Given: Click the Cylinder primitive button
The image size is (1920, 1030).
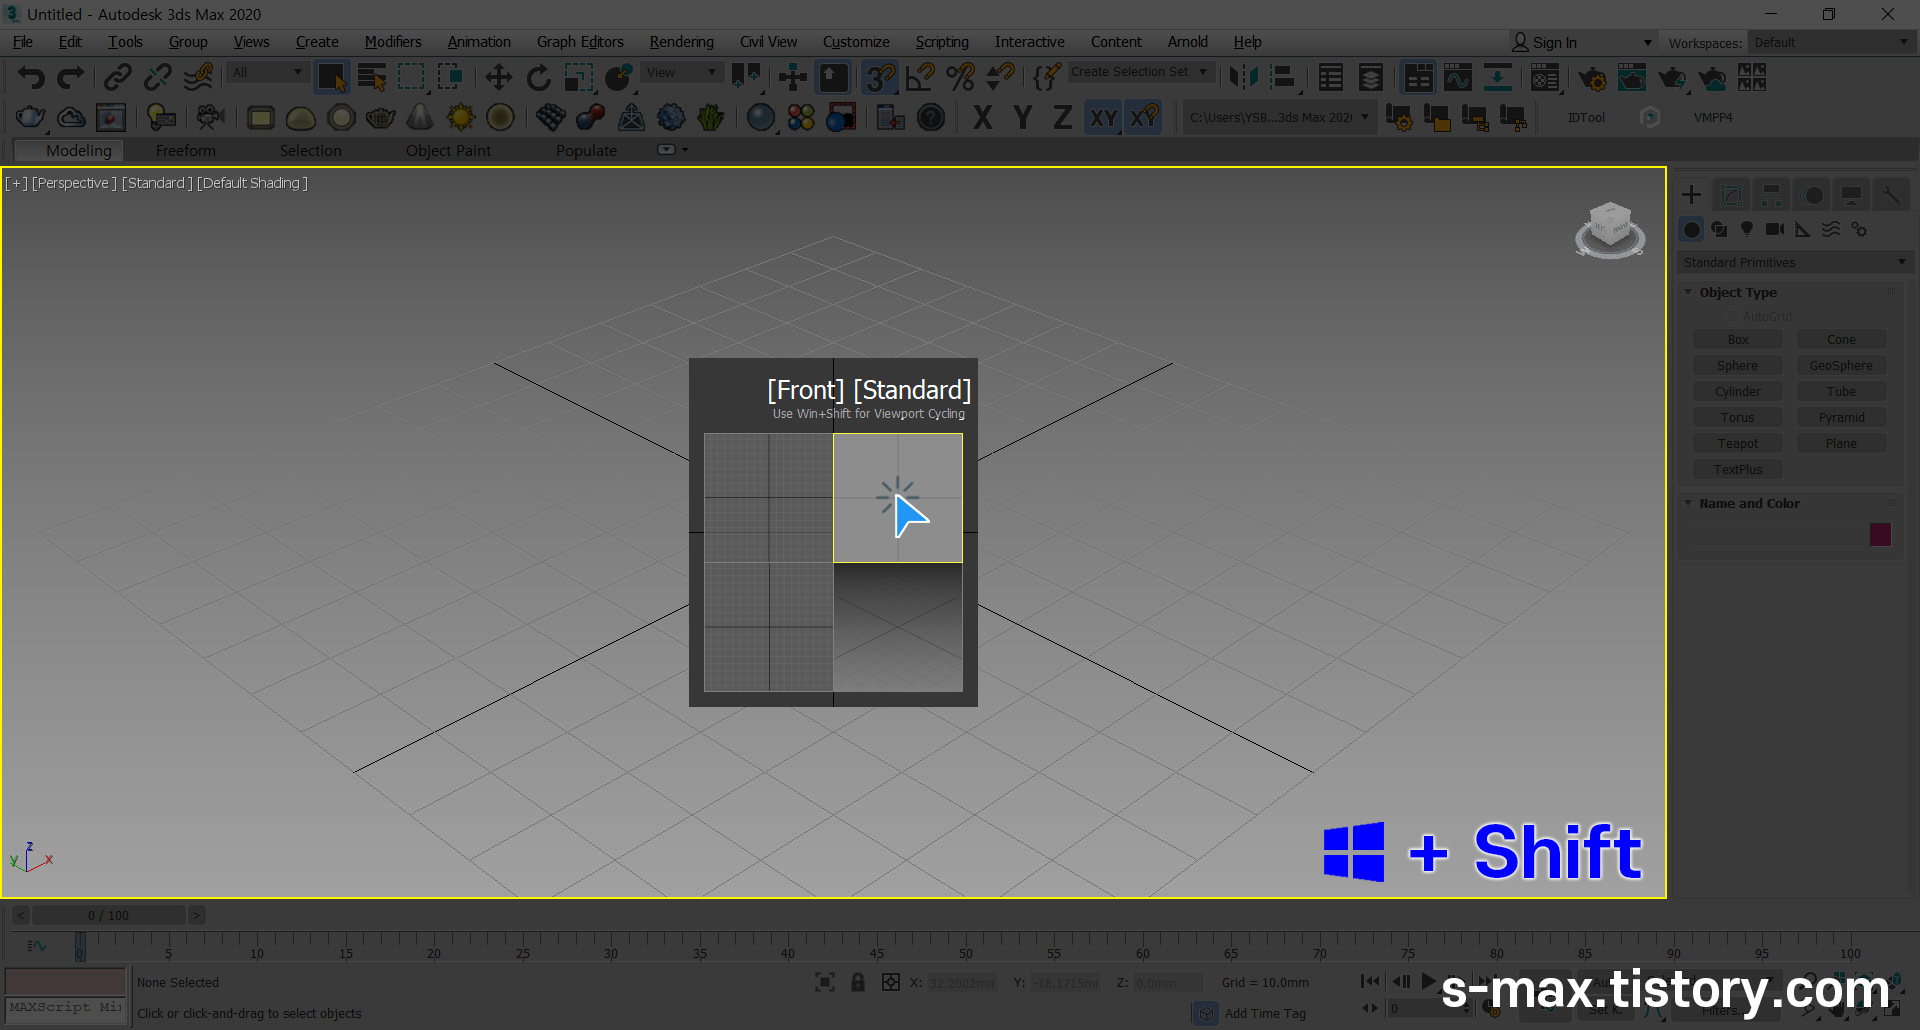Looking at the screenshot, I should pyautogui.click(x=1738, y=392).
